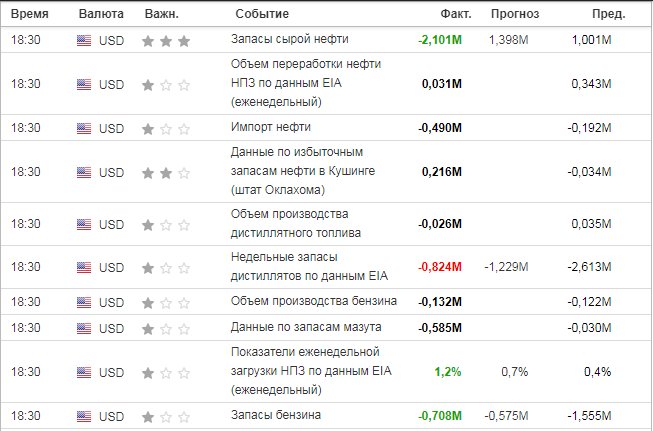
Task: Click the red actual value -0,824M
Action: click(440, 267)
